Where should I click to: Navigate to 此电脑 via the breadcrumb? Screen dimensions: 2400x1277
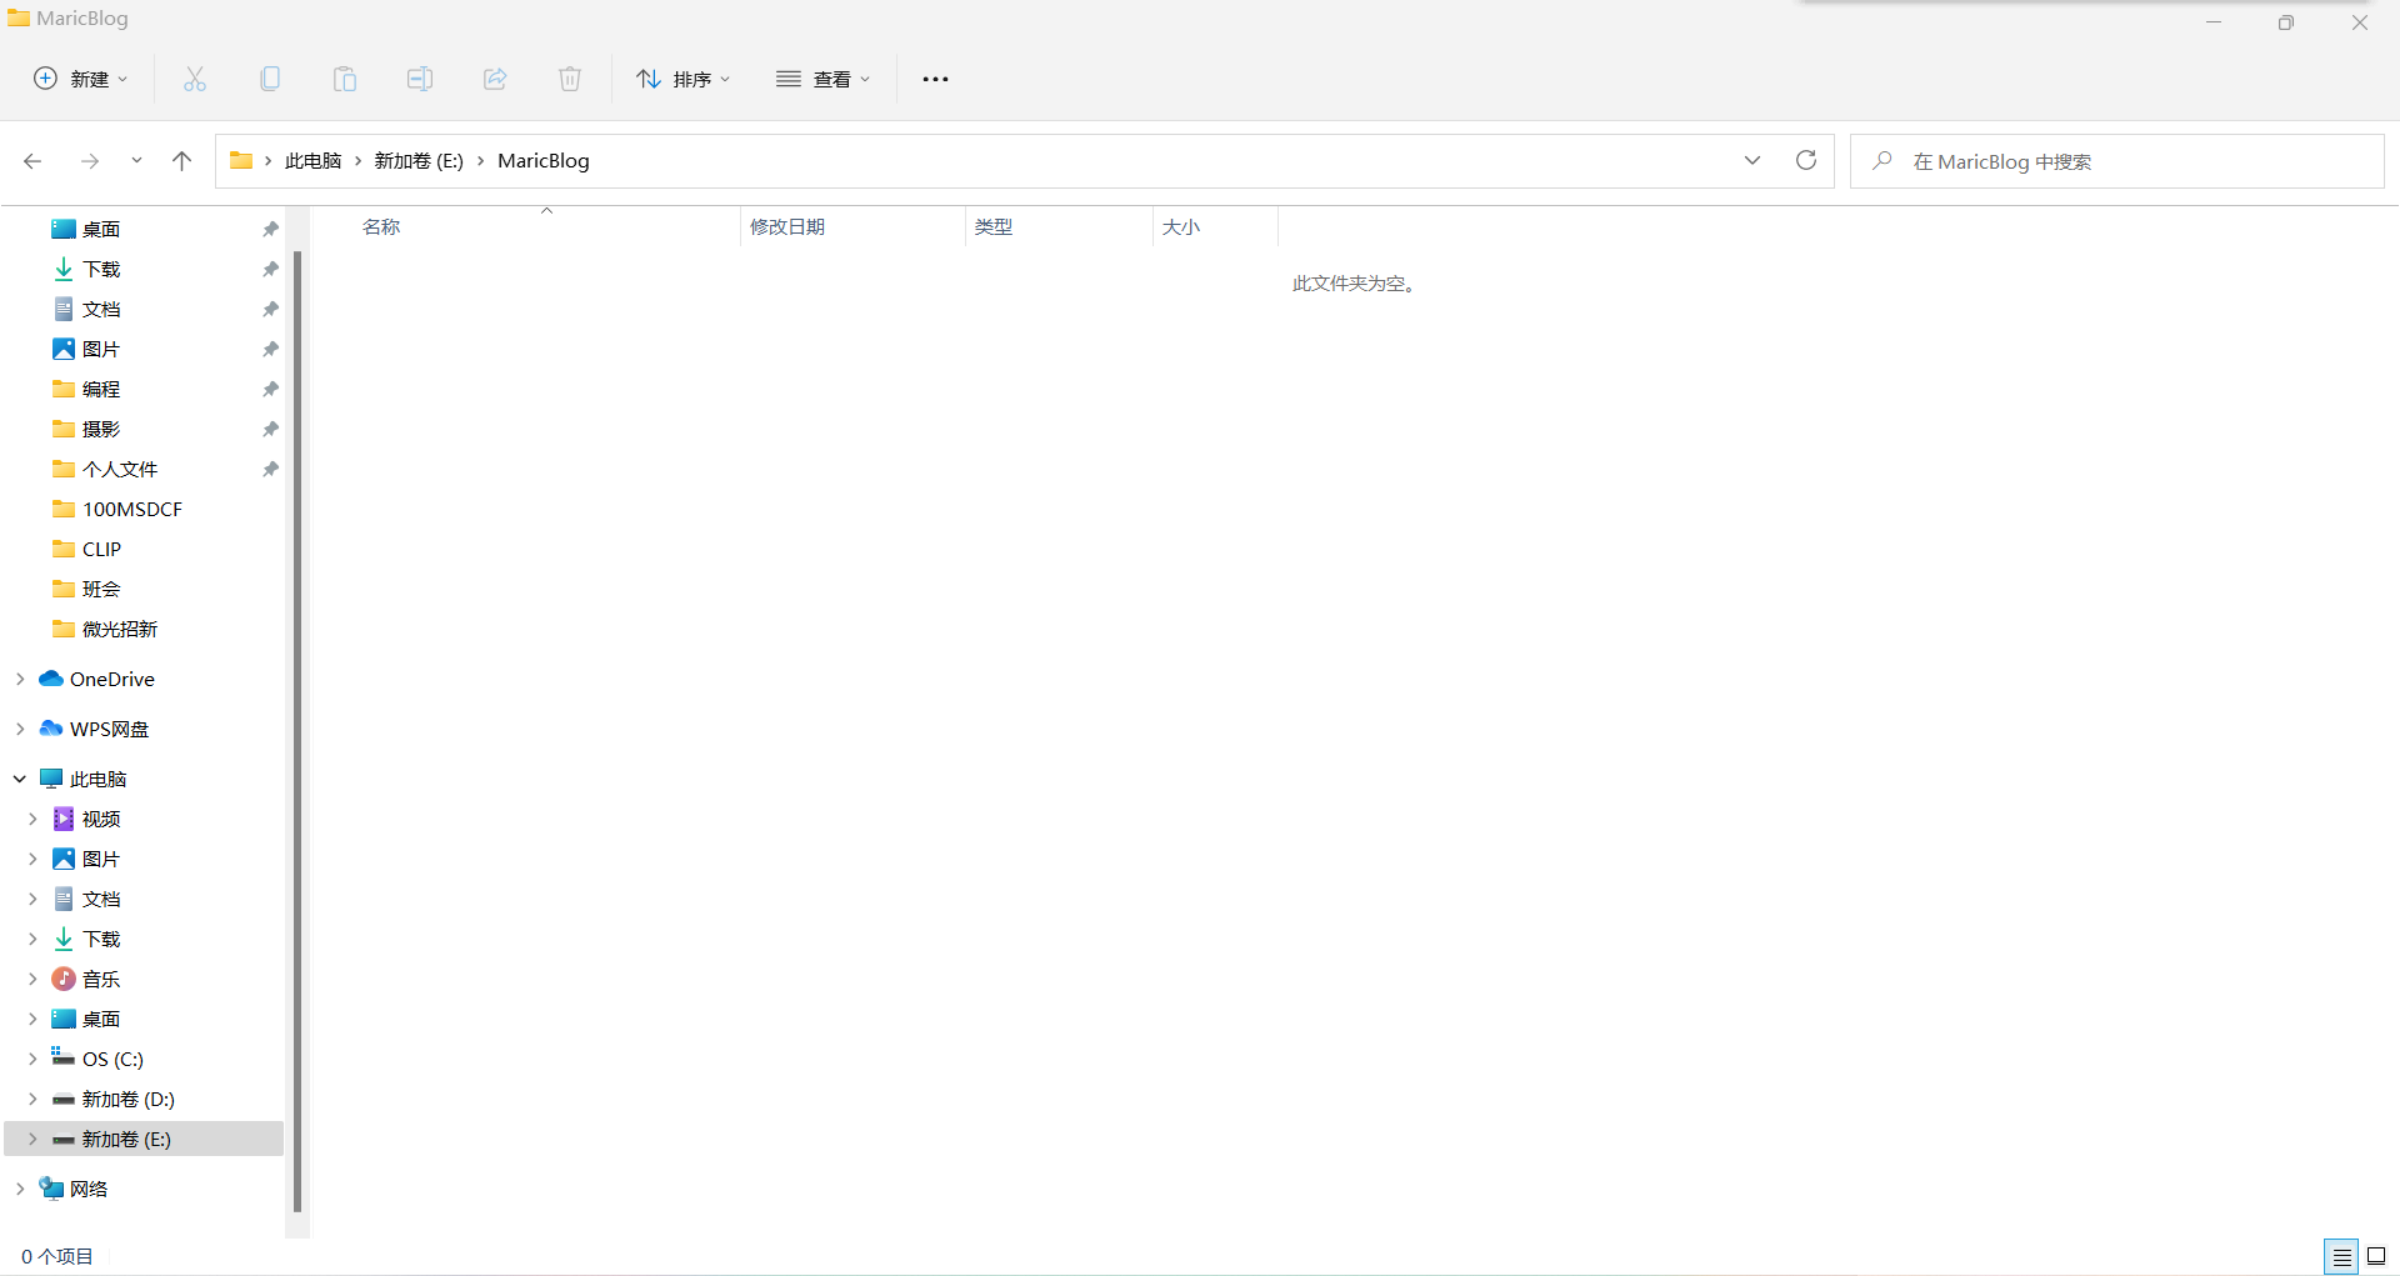[313, 160]
